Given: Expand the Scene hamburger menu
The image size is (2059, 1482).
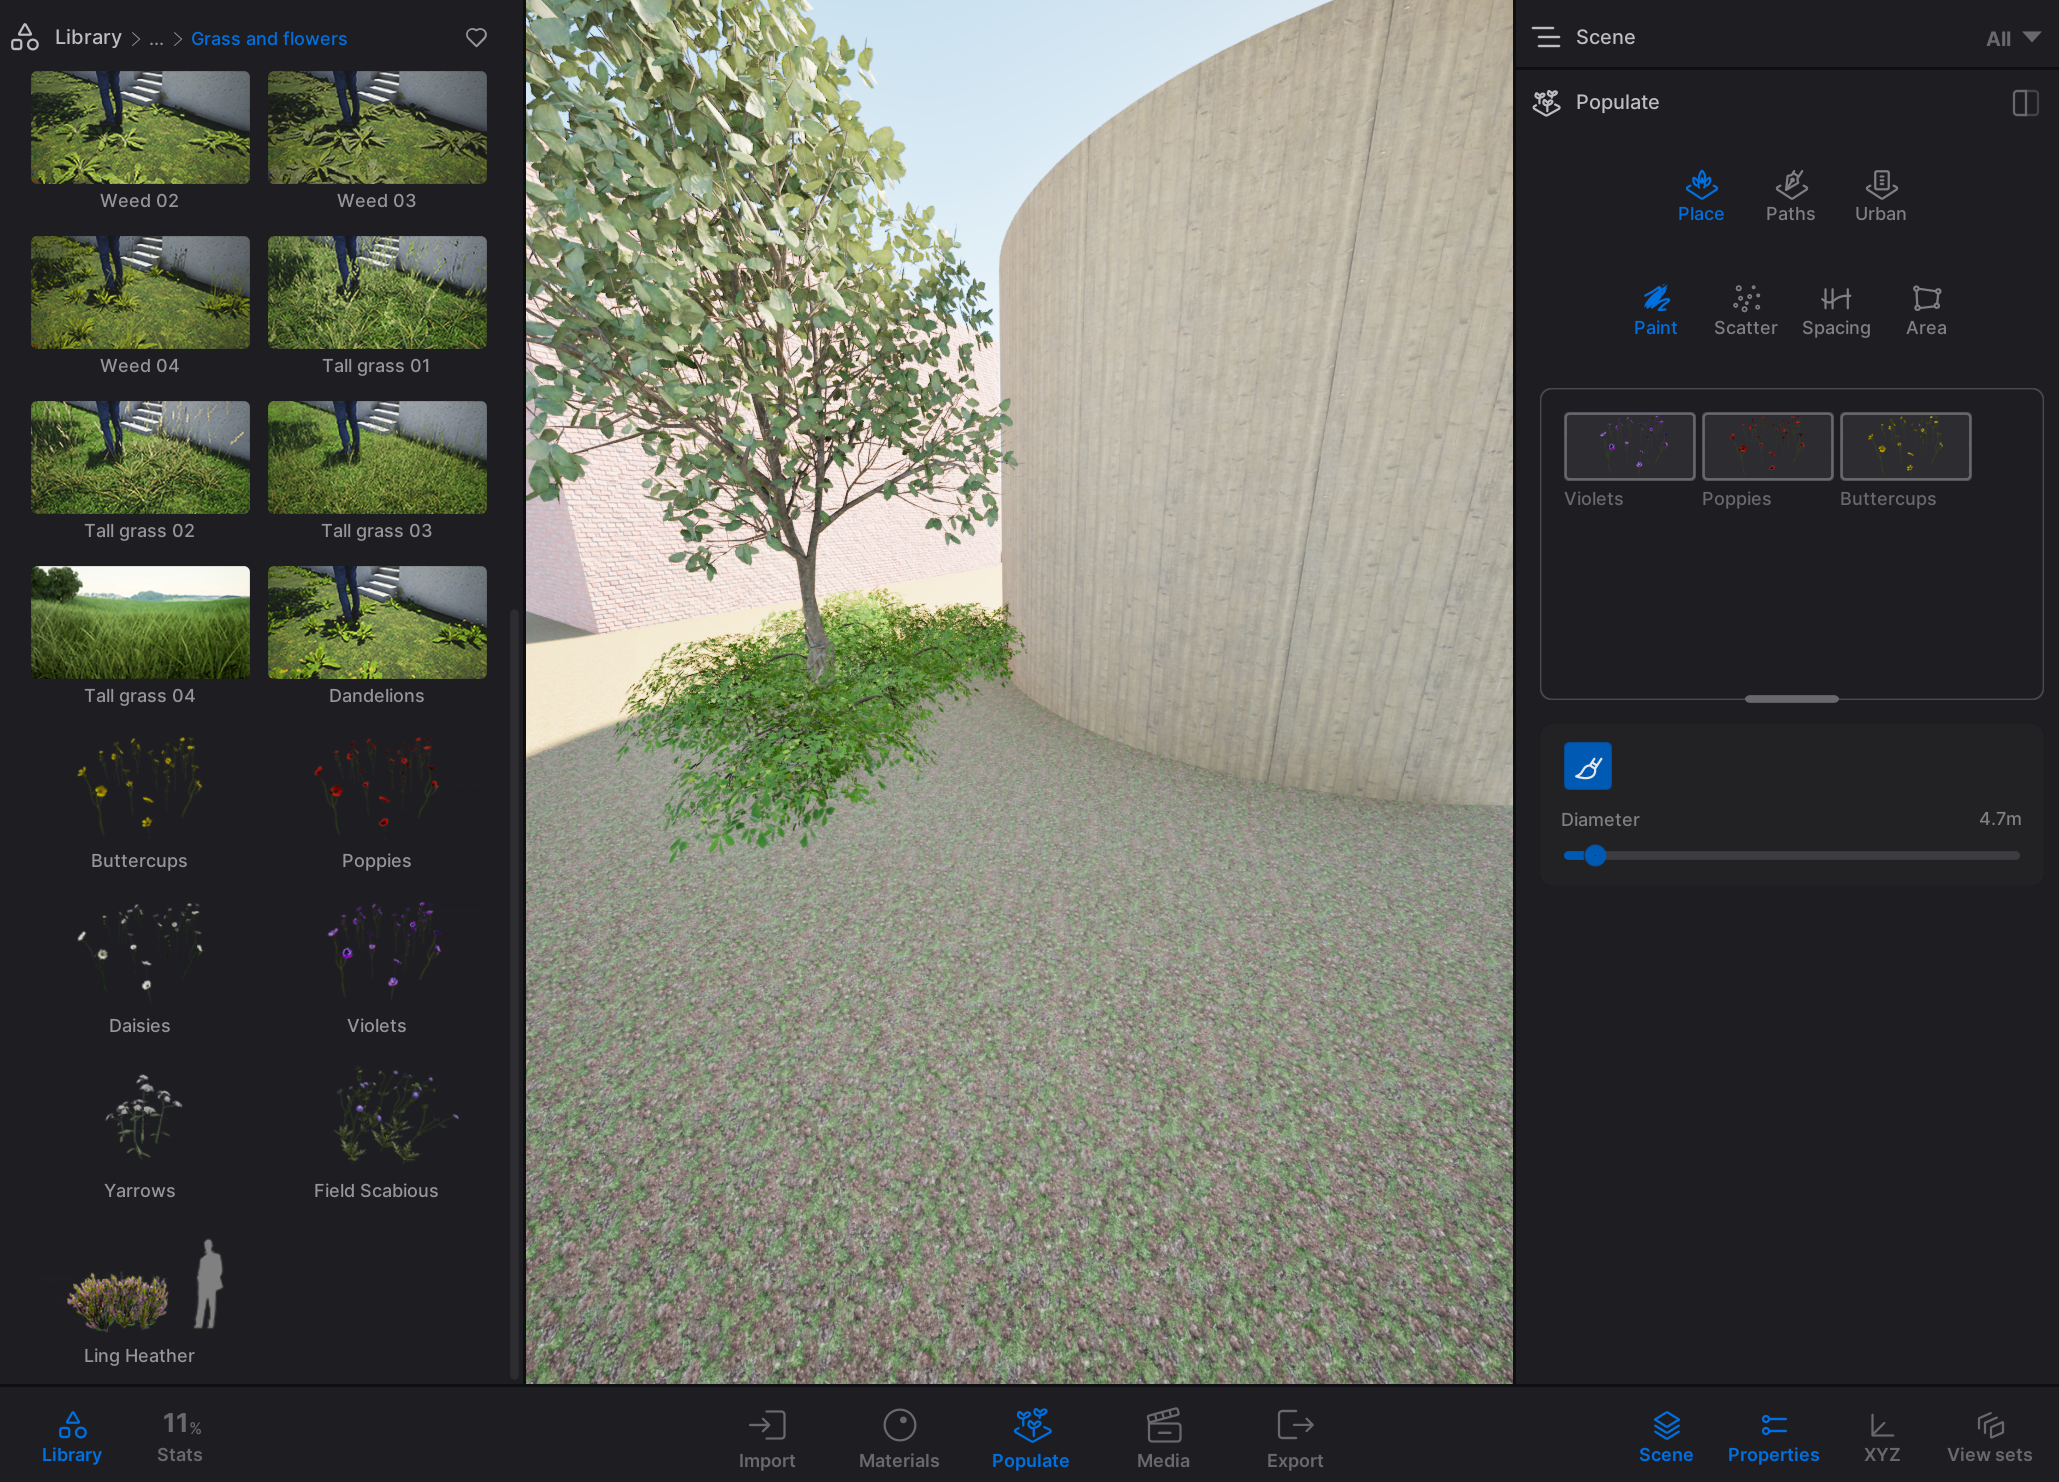Looking at the screenshot, I should tap(1546, 38).
